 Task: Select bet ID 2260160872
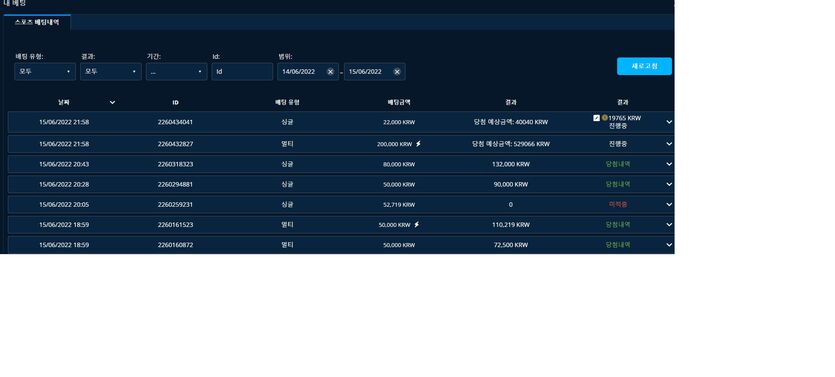coord(175,245)
